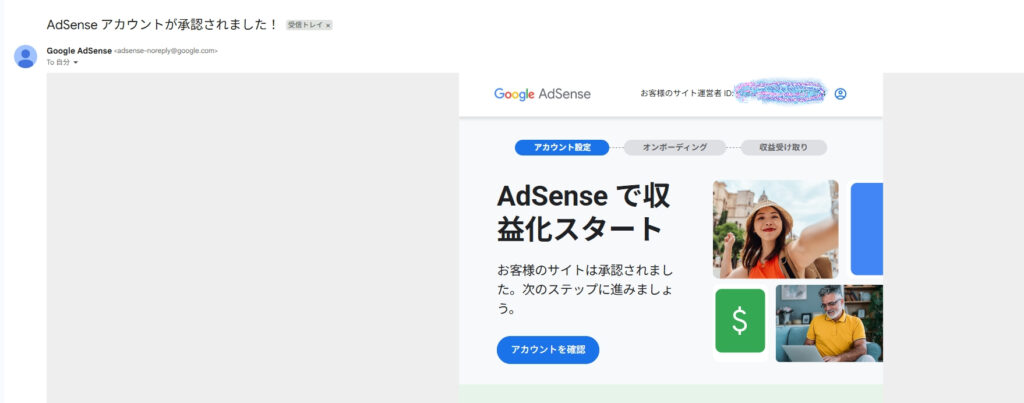Image resolution: width=1024 pixels, height=403 pixels.
Task: Select the アカウント設定 step
Action: 562,148
